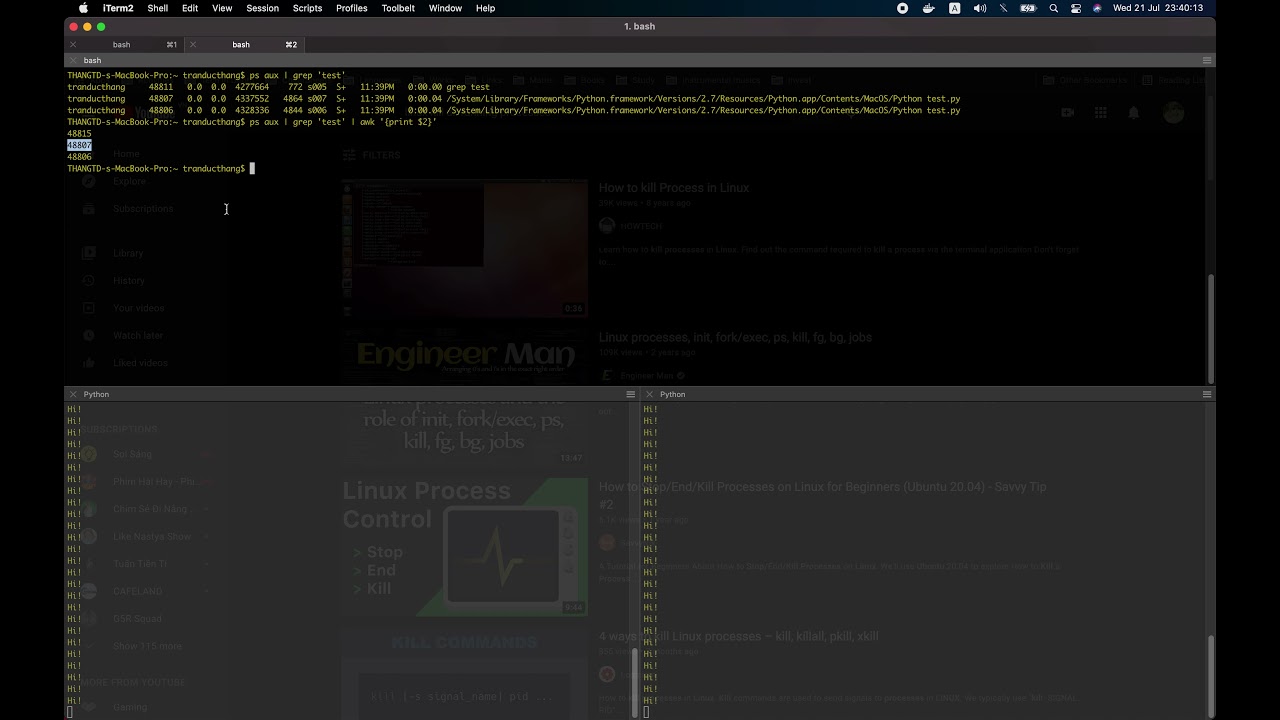
Task: Click the highlighted PID 48807
Action: (x=79, y=145)
